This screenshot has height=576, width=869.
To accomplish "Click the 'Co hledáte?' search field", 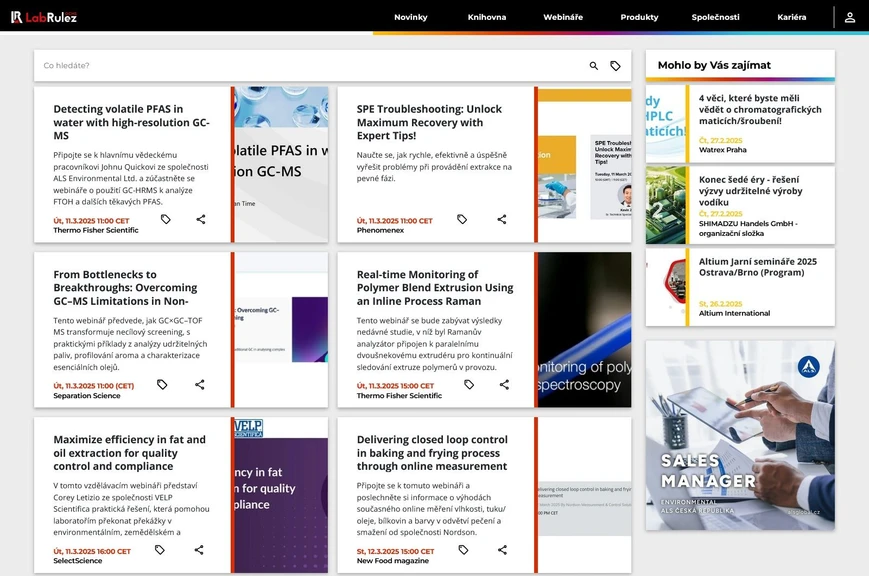I will pos(300,66).
